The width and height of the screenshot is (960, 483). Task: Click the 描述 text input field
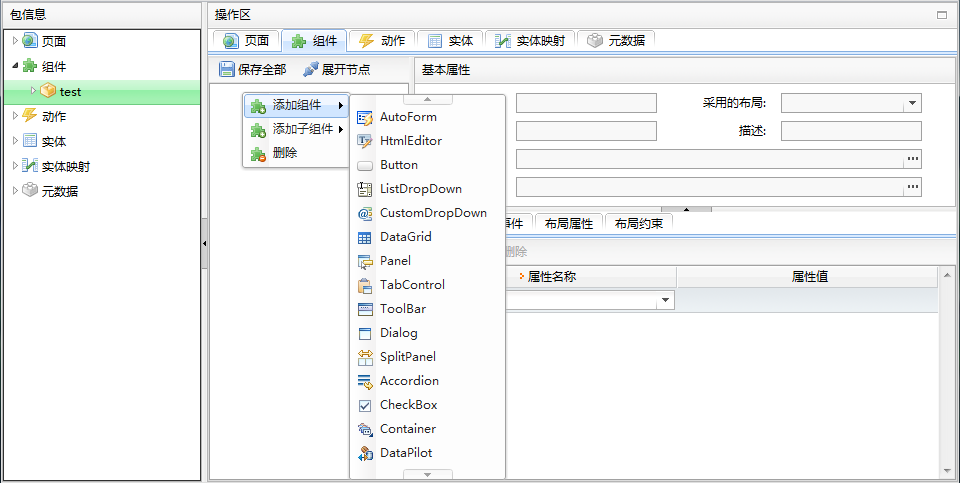851,131
